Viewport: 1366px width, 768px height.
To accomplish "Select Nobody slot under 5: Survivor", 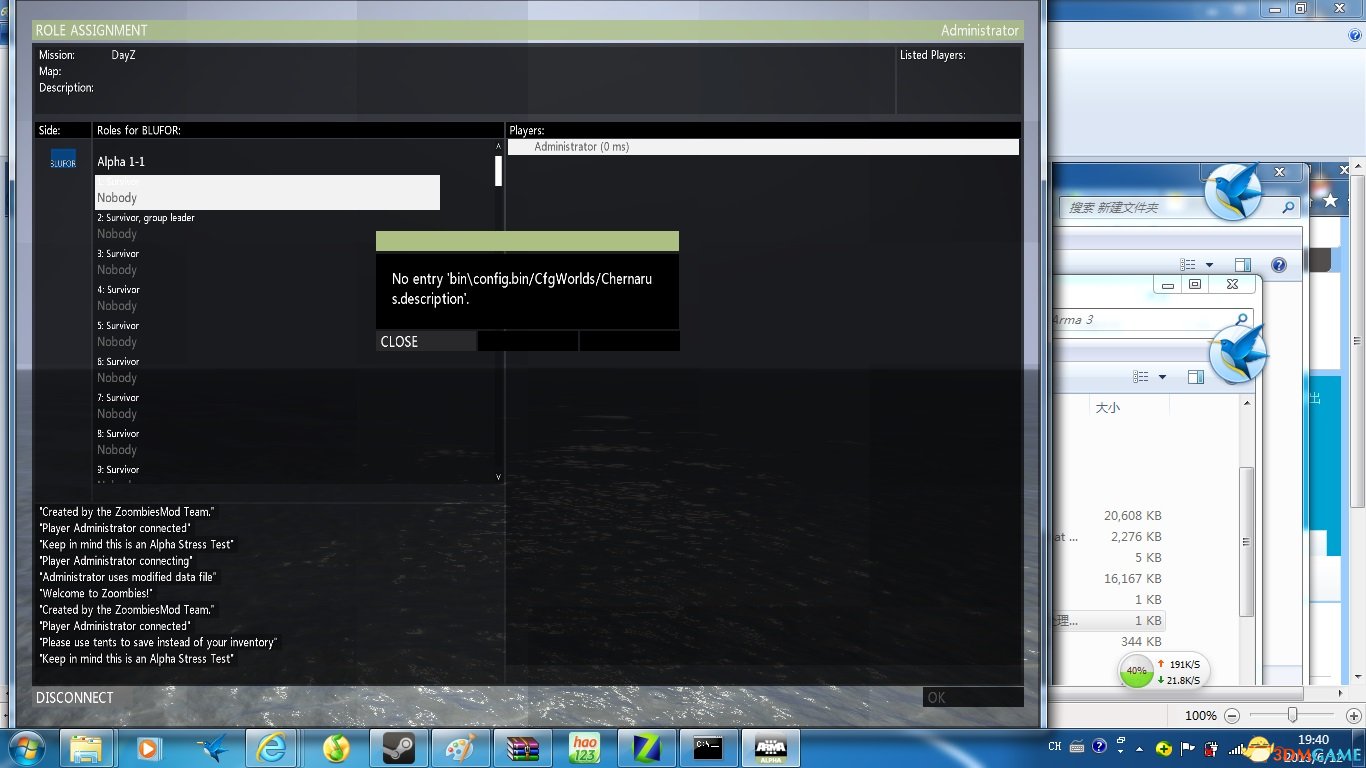I will point(117,342).
